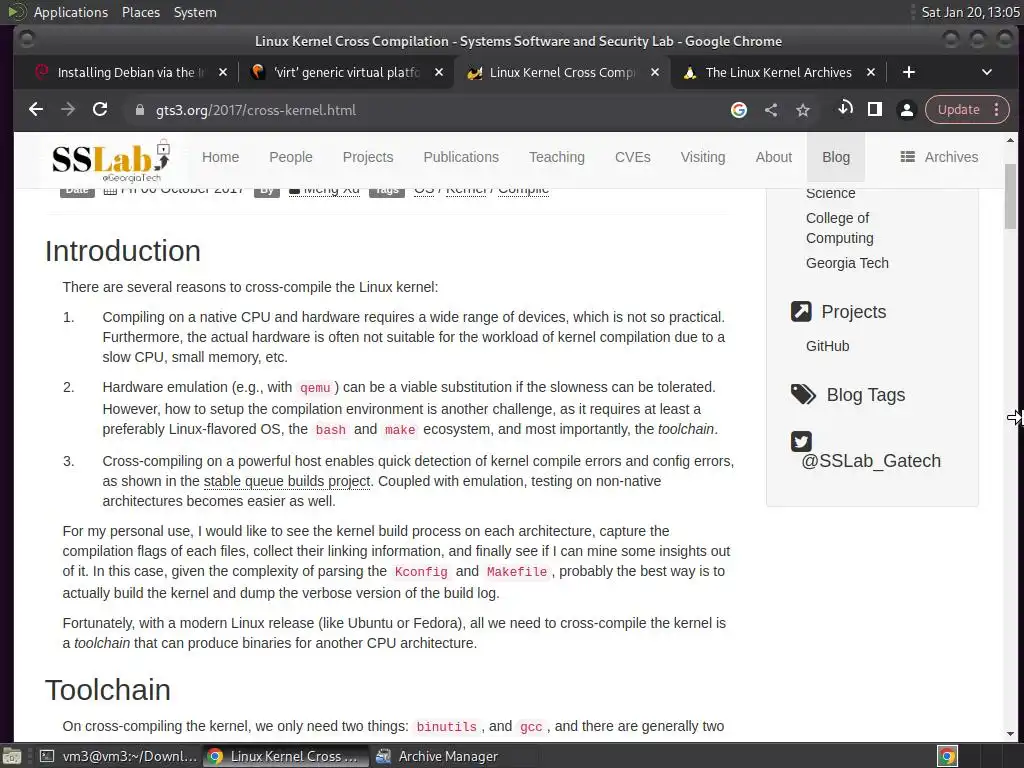Viewport: 1024px width, 768px height.
Task: Click the Archives list icon
Action: 907,157
